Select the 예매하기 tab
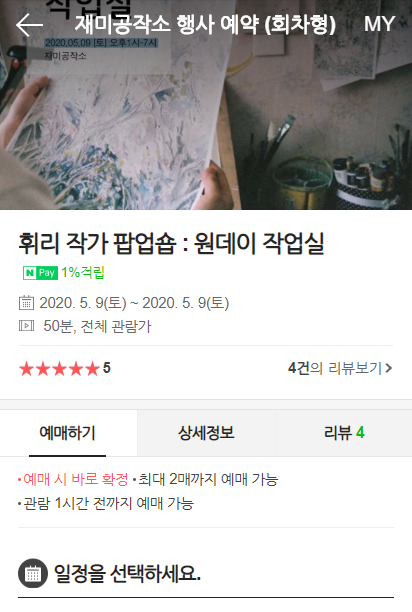 pos(67,433)
